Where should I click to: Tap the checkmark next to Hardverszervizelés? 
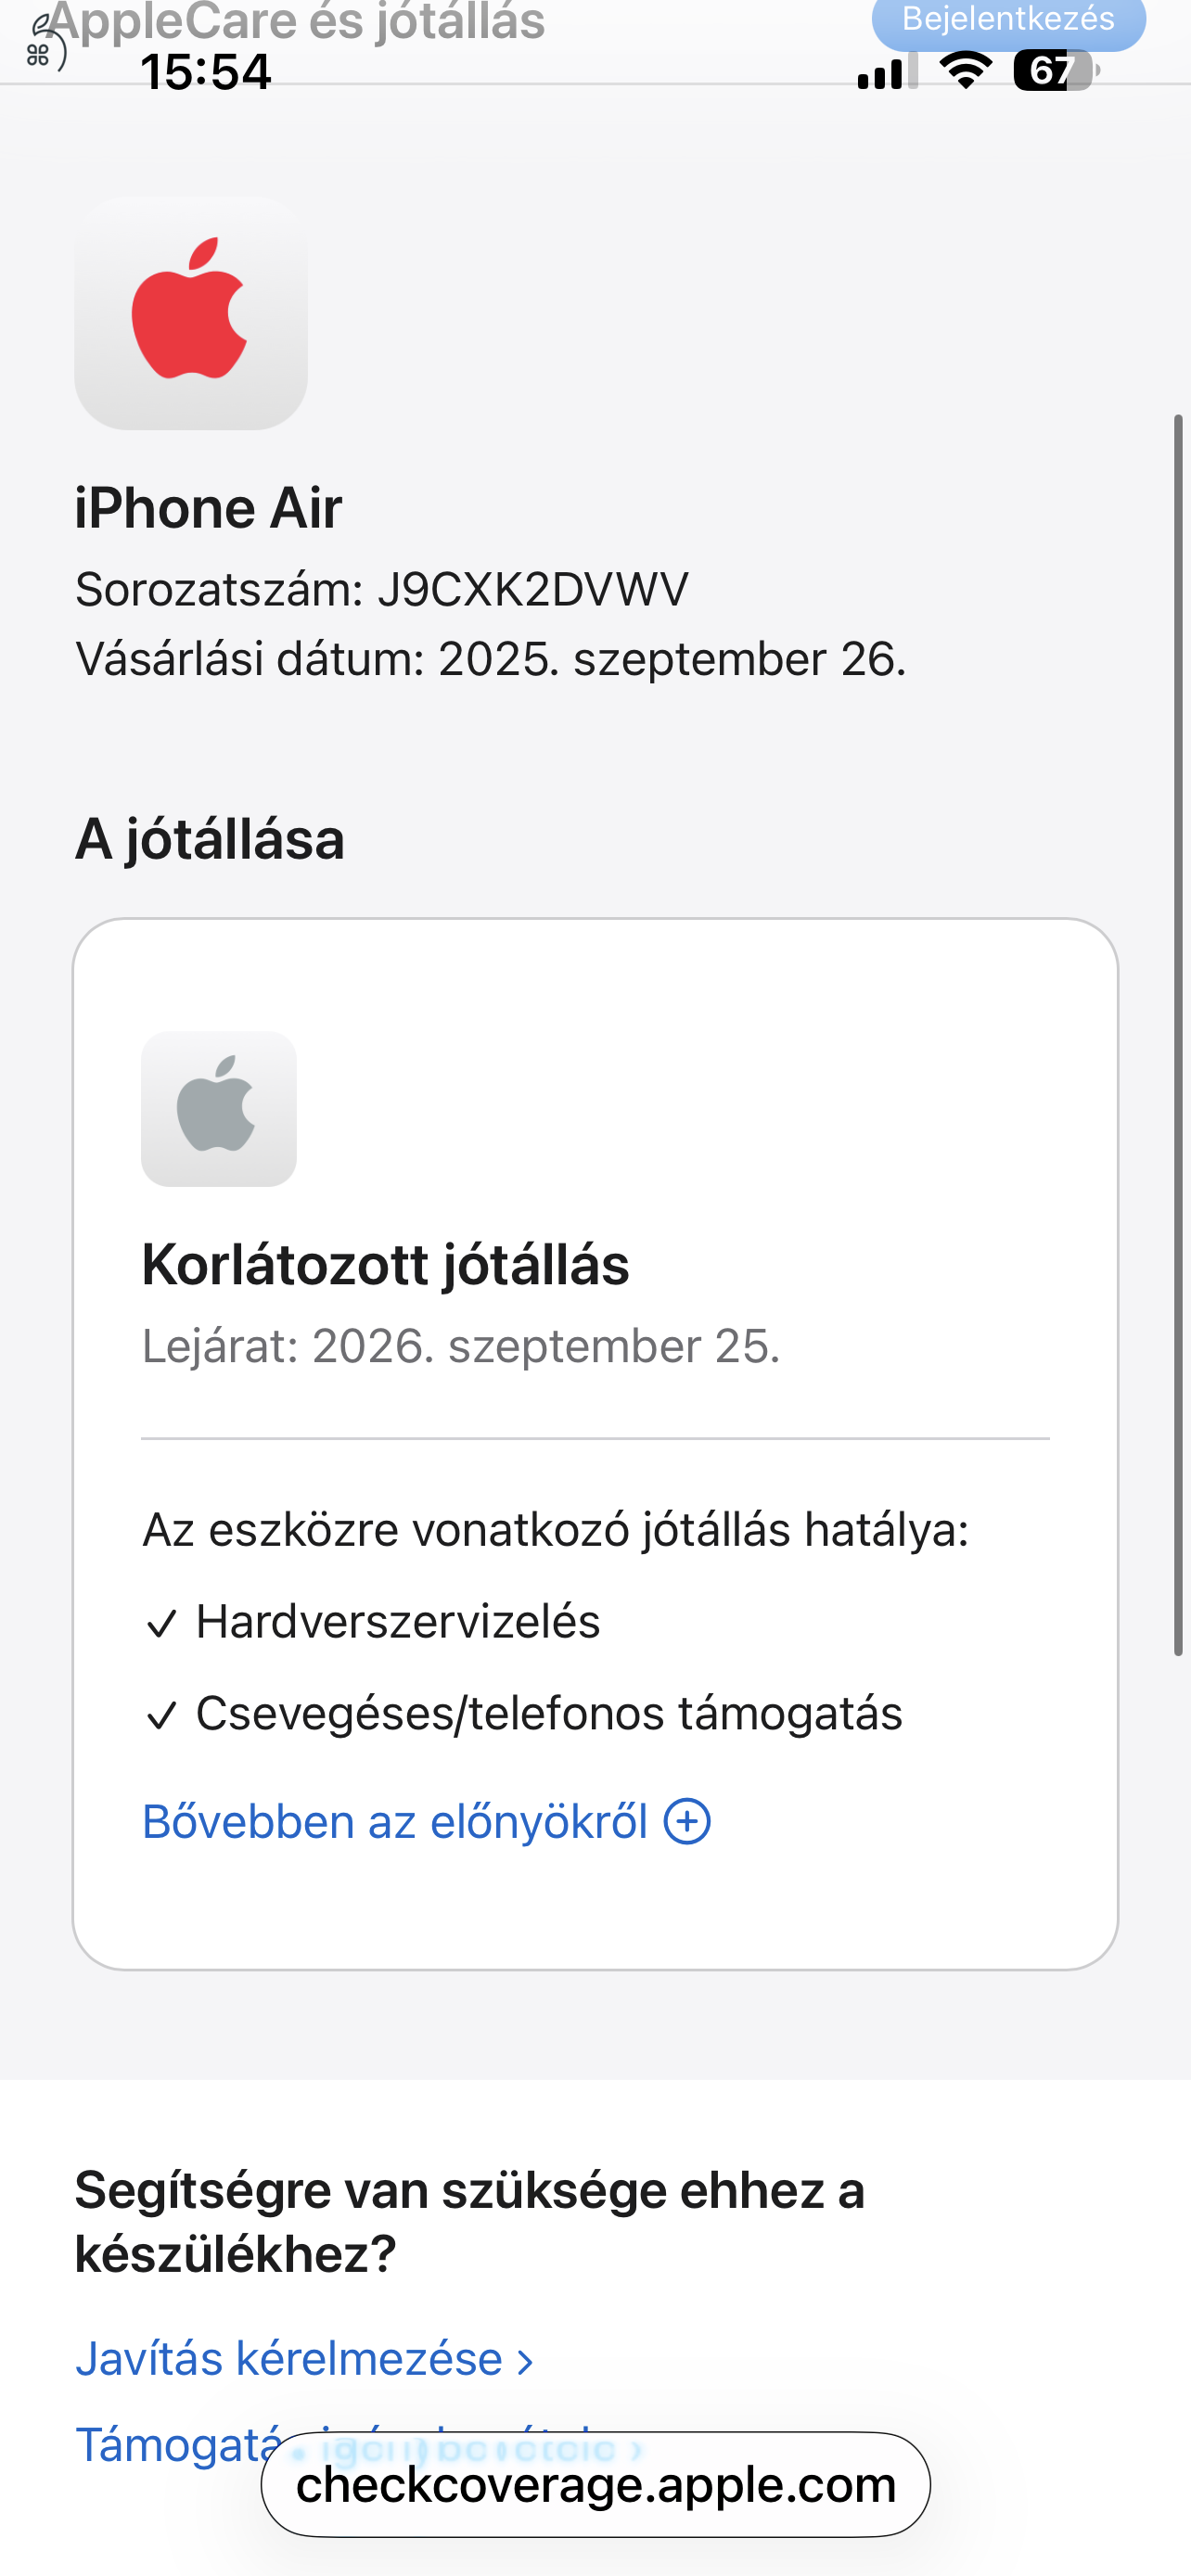click(161, 1622)
